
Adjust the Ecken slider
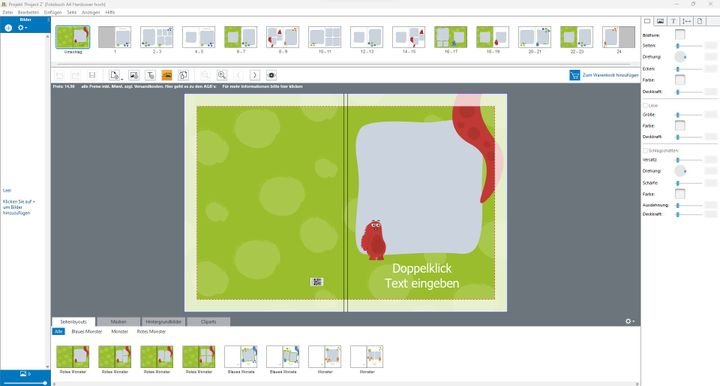click(689, 69)
